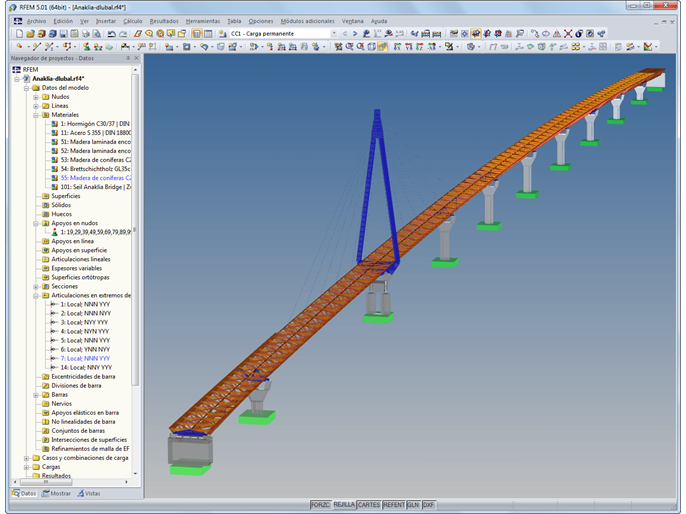Toggle GLN in the status bar
Image resolution: width=686 pixels, height=514 pixels.
point(413,505)
